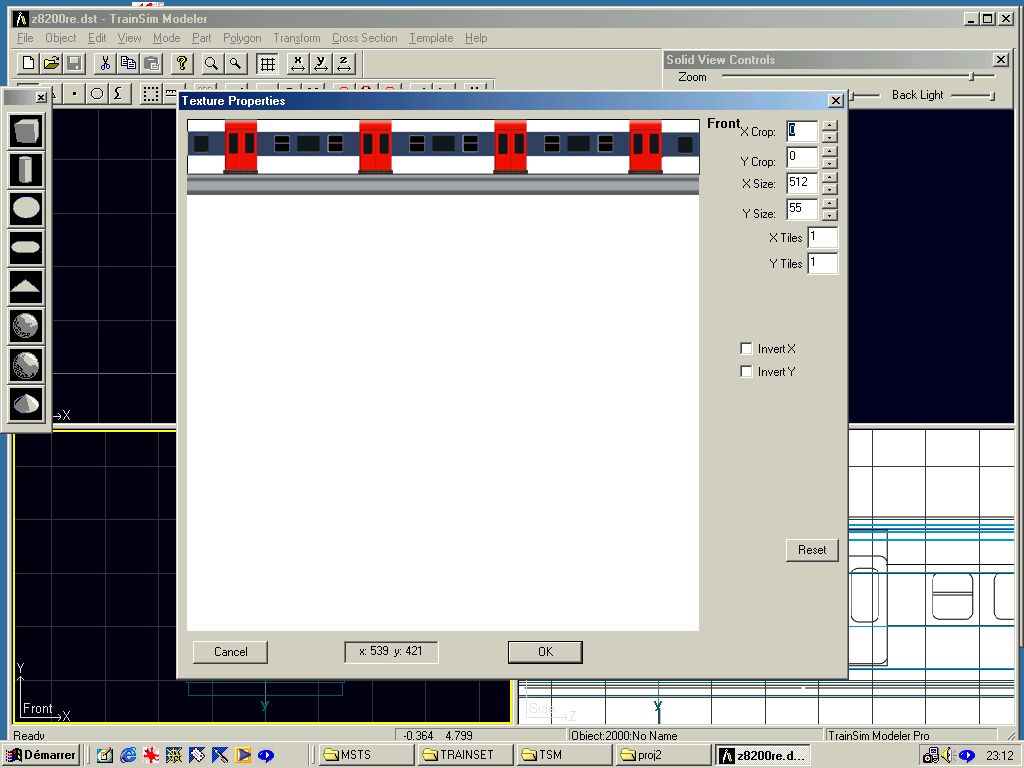
Task: Enable the Invert X checkbox
Action: tap(746, 349)
